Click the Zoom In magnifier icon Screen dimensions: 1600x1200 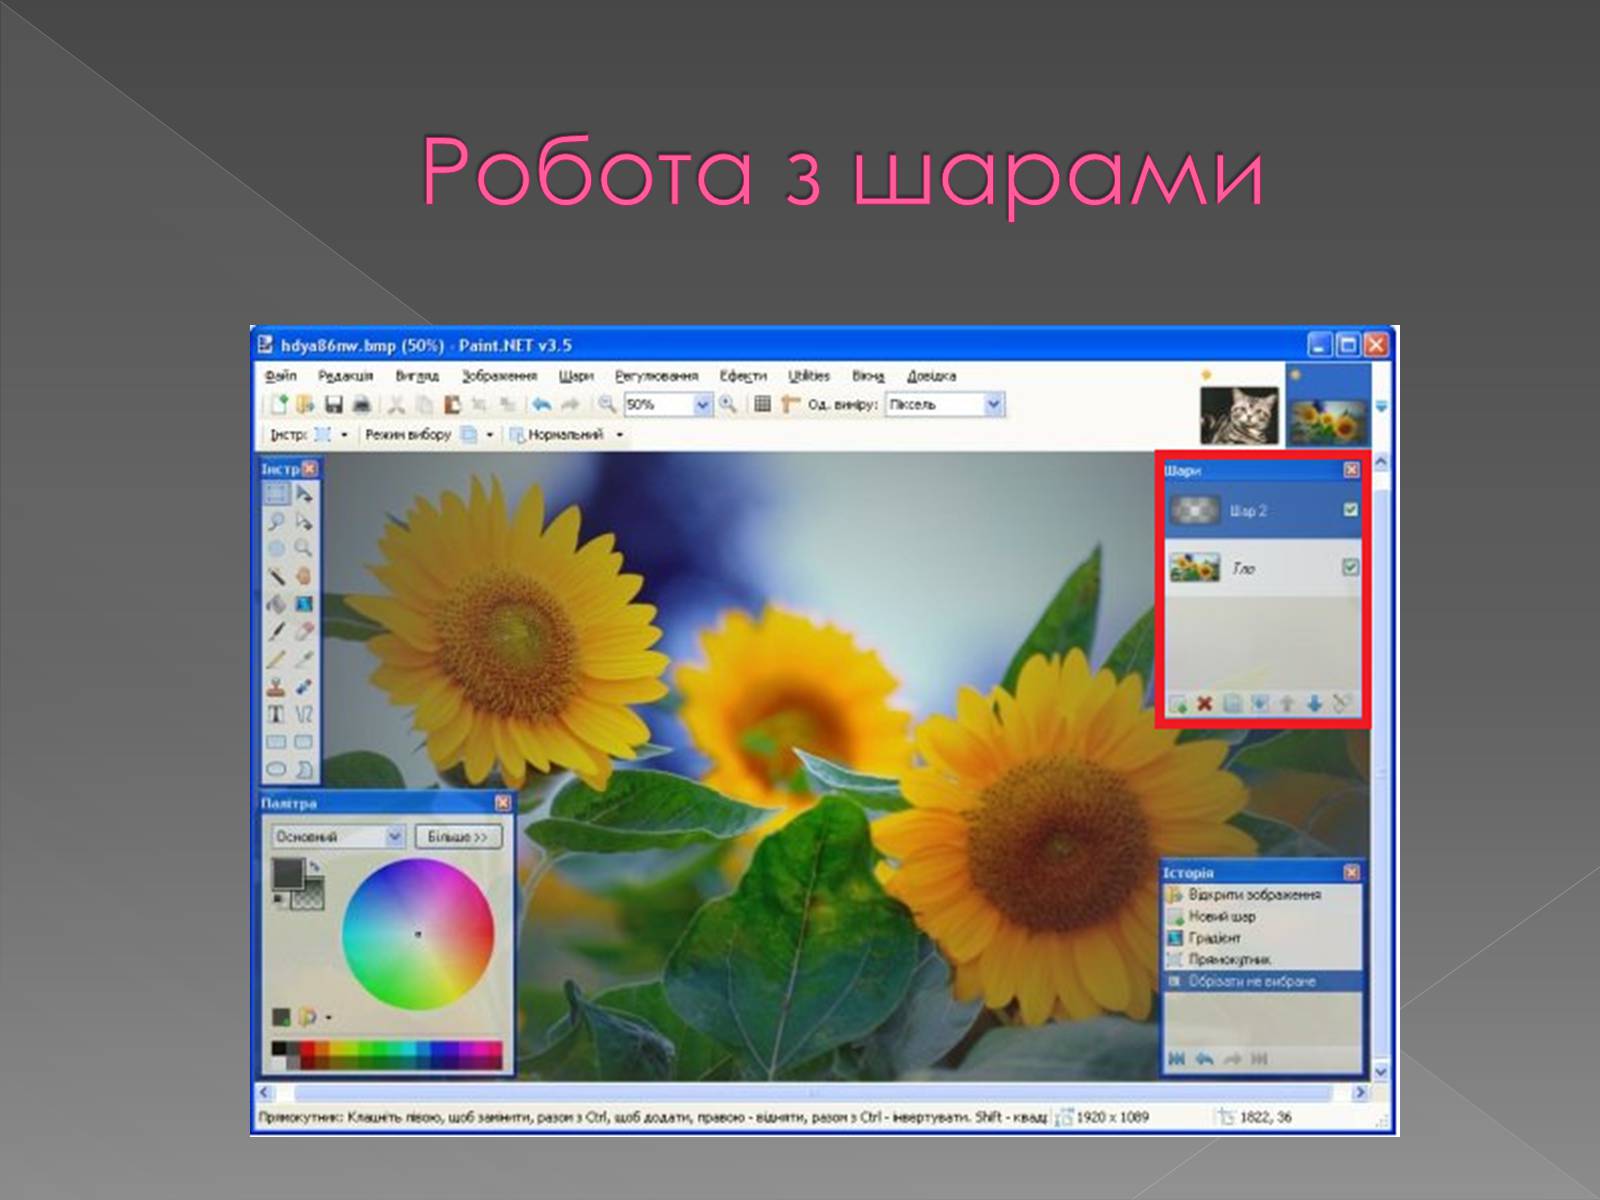(728, 405)
